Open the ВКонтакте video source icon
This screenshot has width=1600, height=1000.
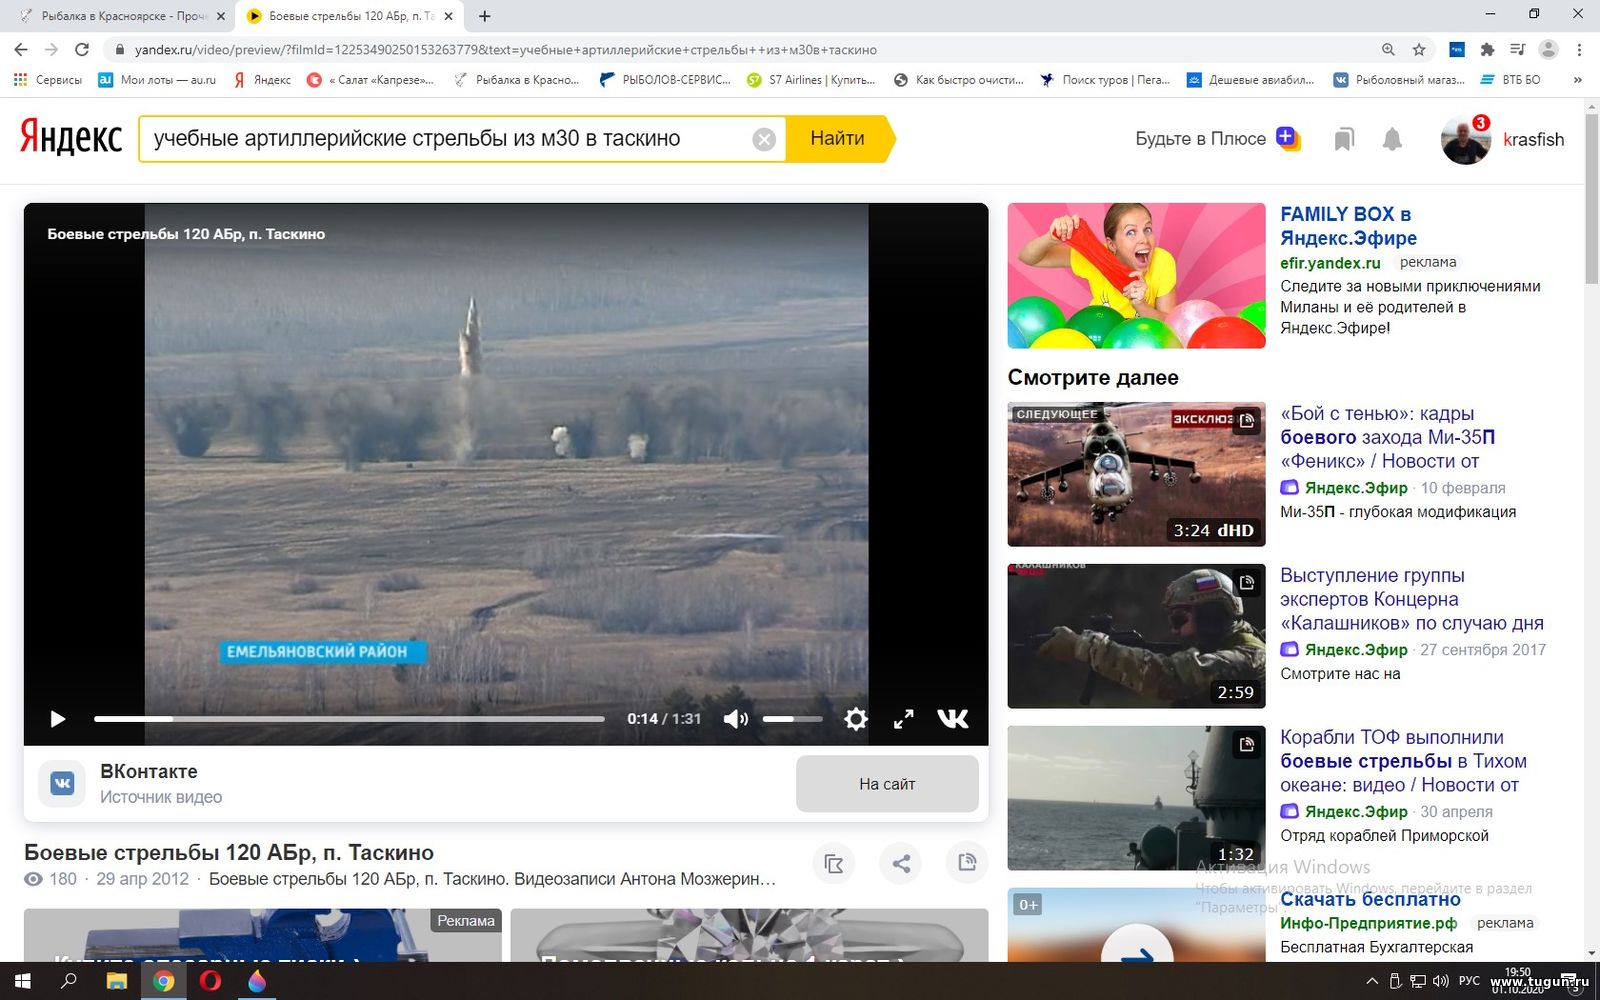tap(62, 784)
